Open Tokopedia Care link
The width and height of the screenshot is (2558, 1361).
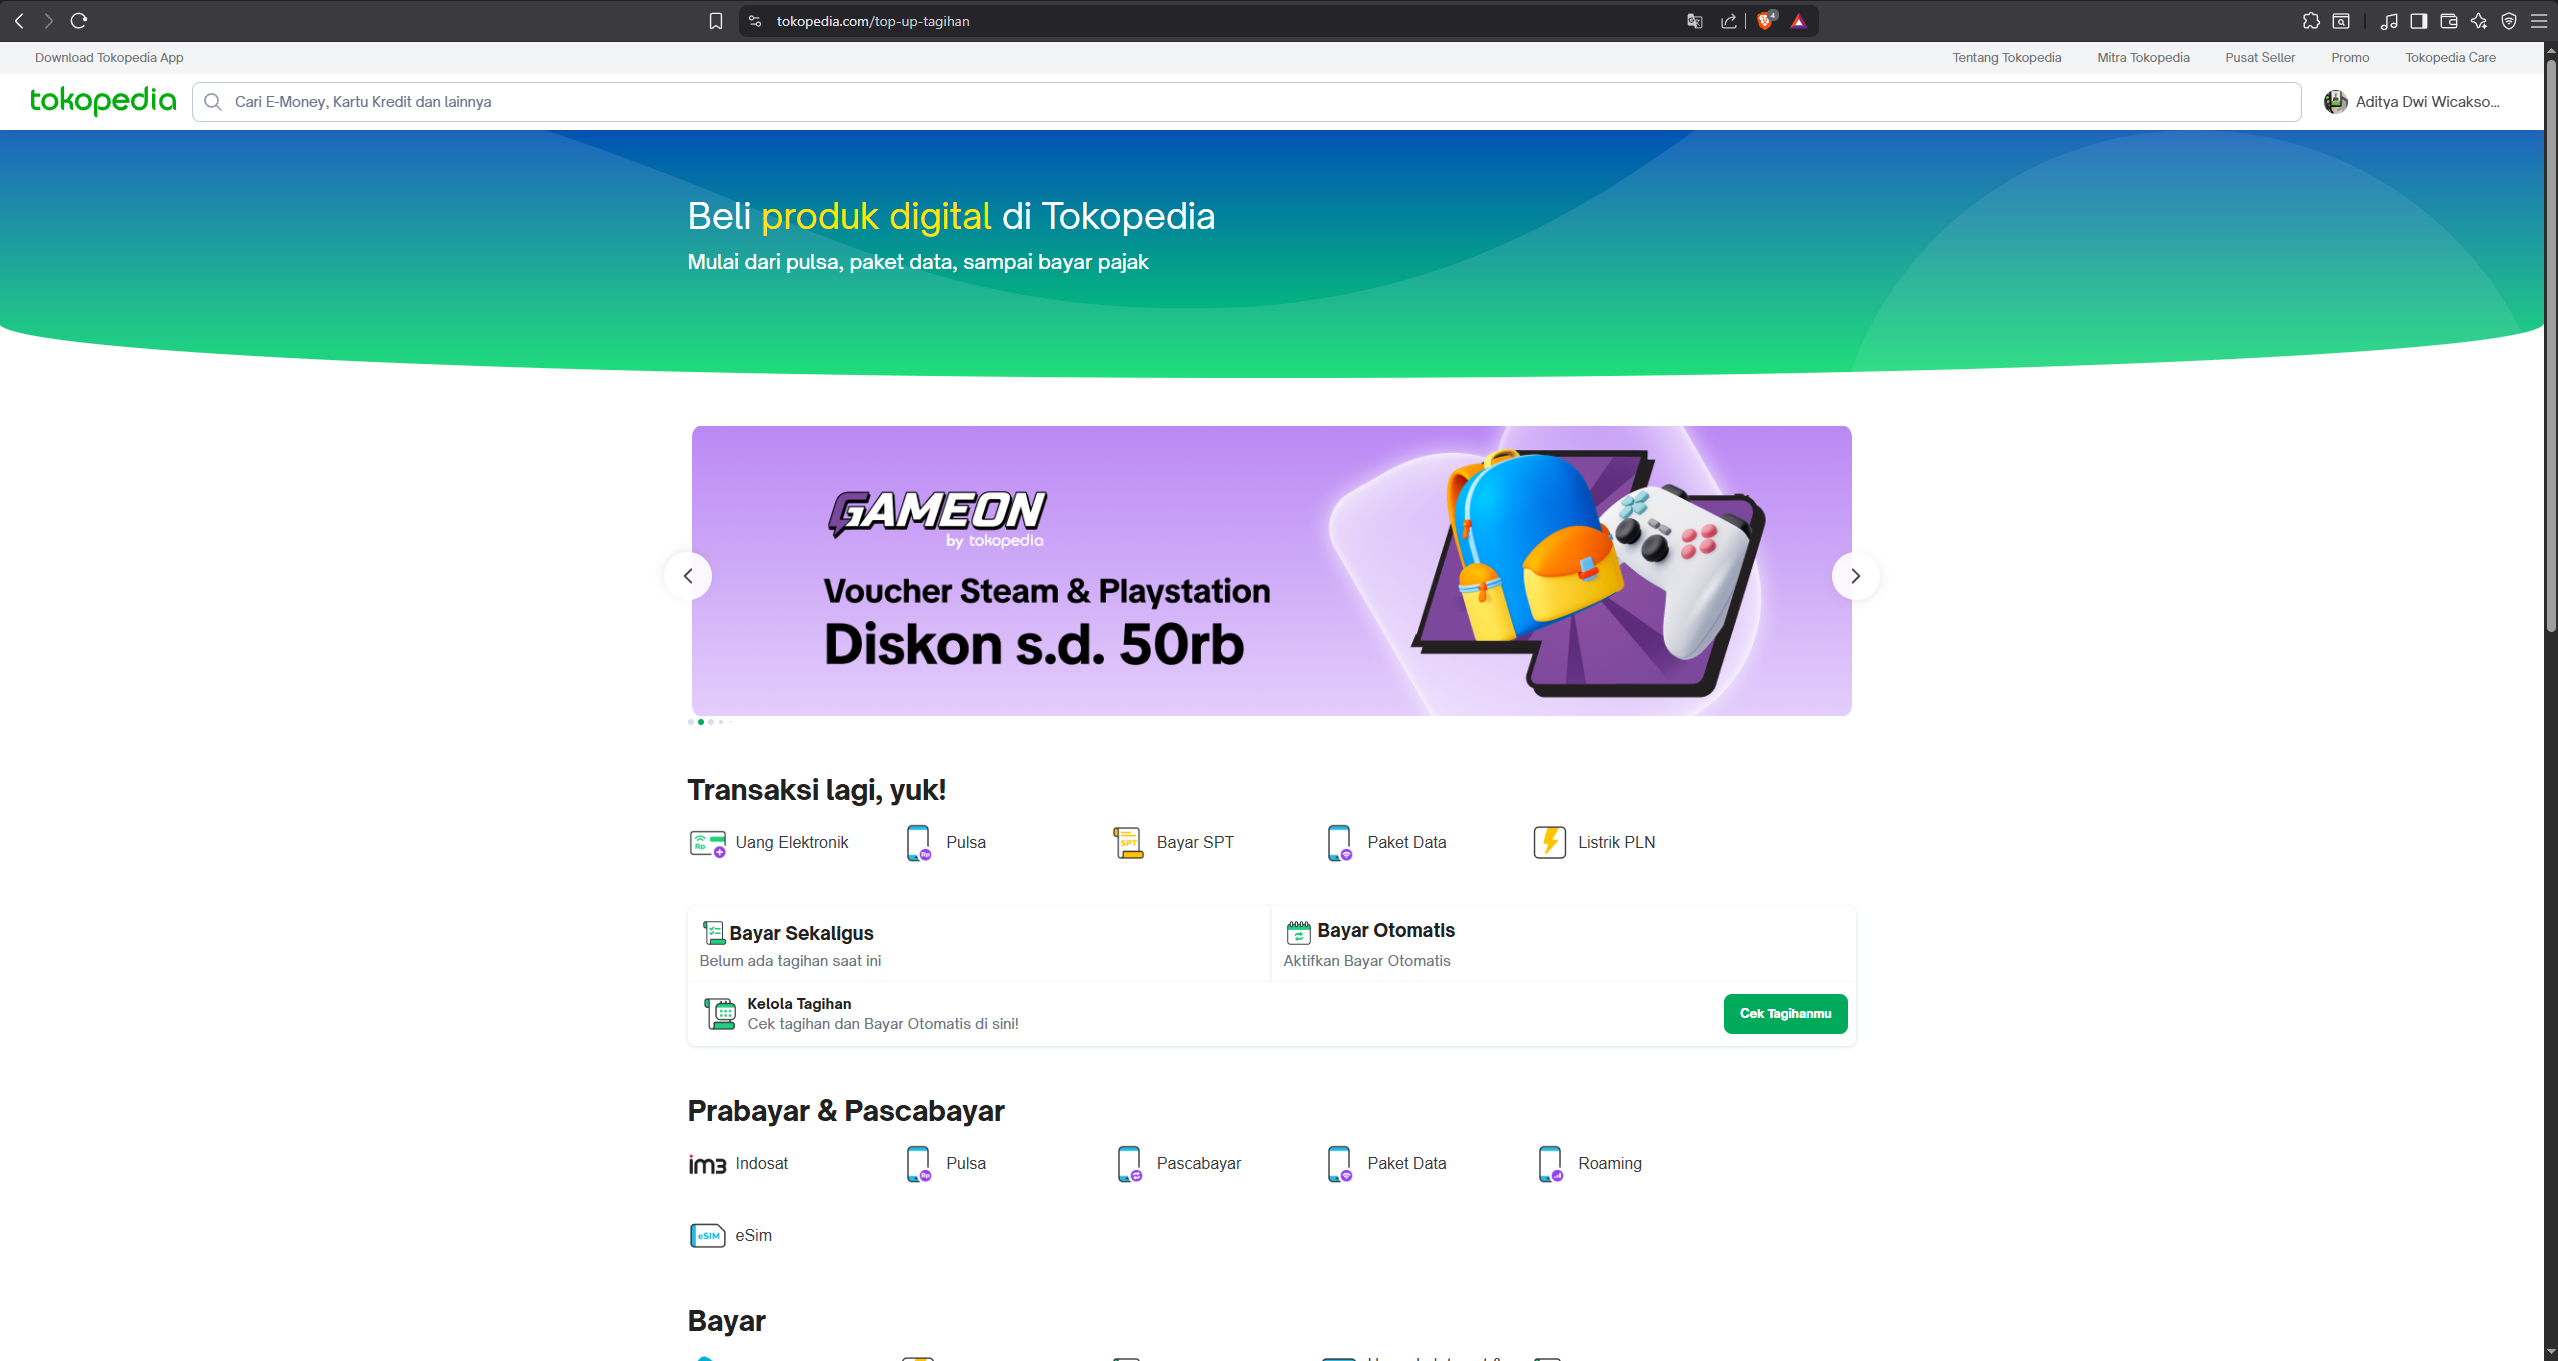point(2450,58)
